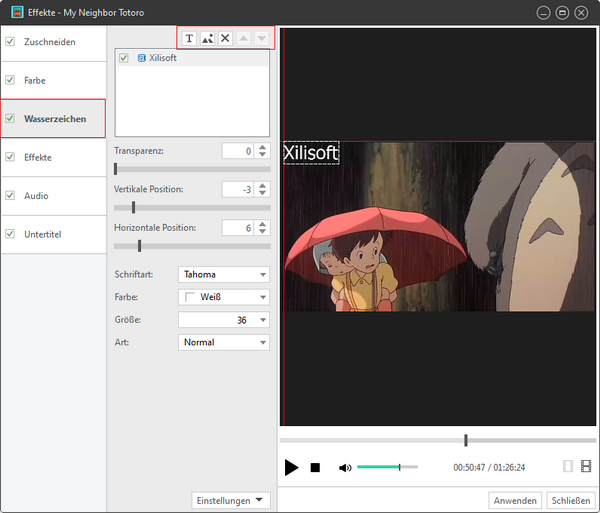The image size is (600, 513).
Task: Maximize the Effekte window
Action: 562,13
